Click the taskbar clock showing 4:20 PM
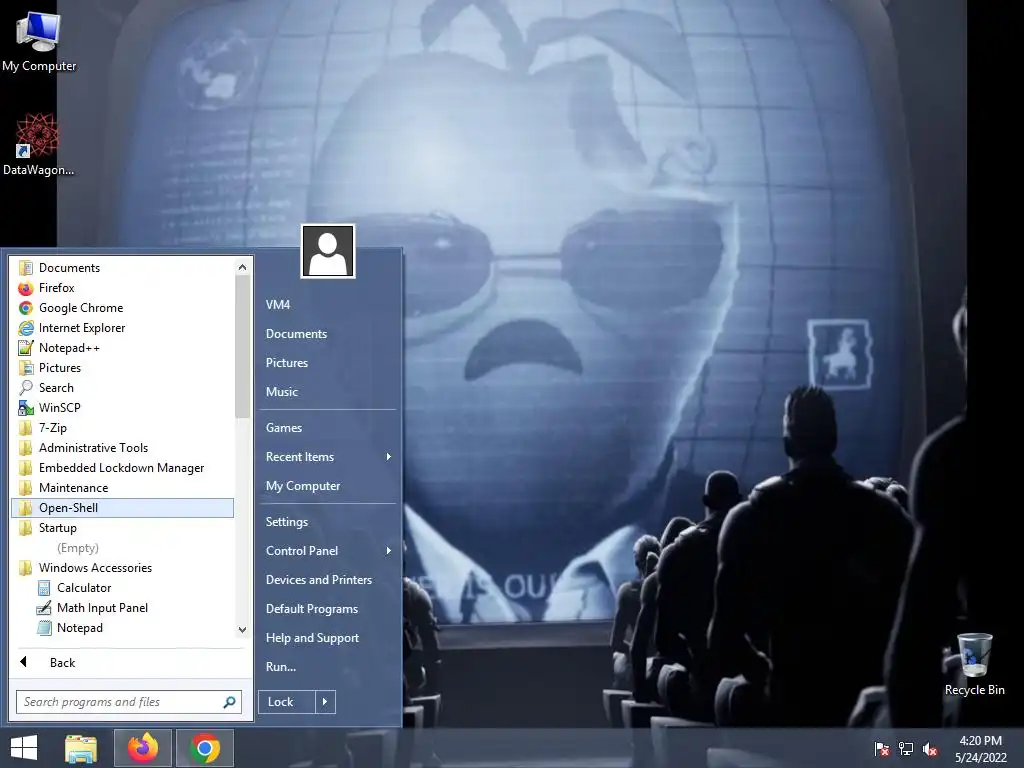The image size is (1024, 768). coord(980,749)
